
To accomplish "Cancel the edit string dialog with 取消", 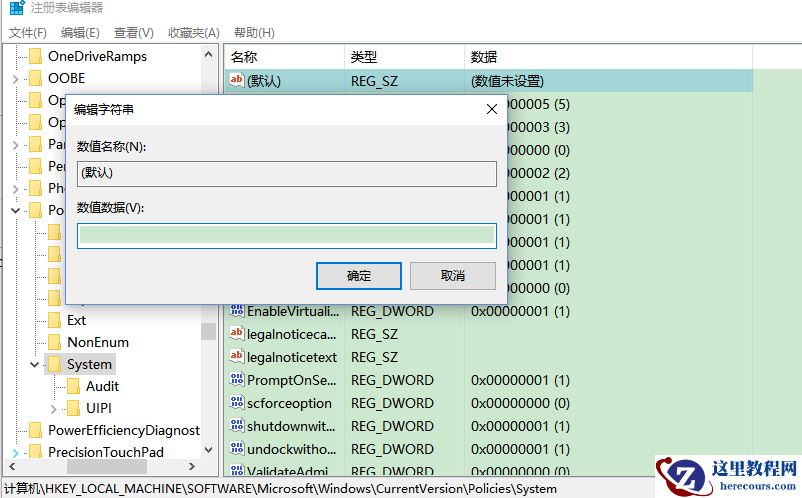I will (x=453, y=276).
